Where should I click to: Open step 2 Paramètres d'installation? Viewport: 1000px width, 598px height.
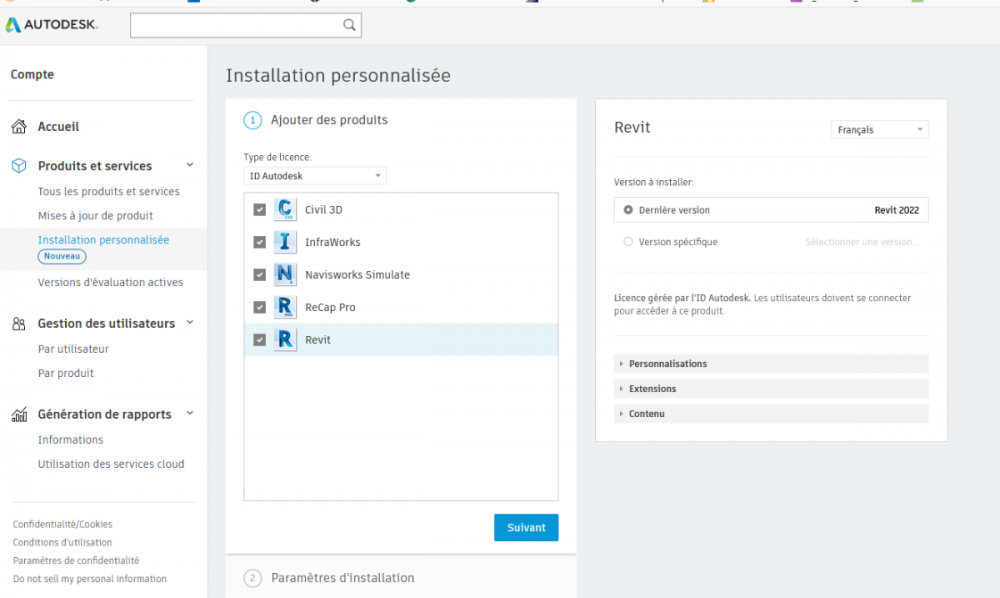click(342, 578)
